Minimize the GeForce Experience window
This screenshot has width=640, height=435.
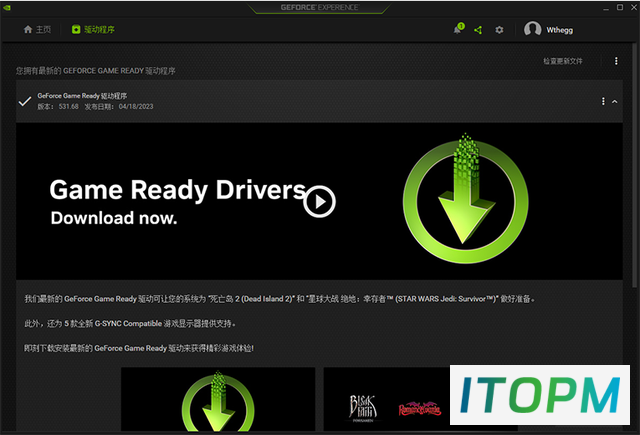[606, 8]
